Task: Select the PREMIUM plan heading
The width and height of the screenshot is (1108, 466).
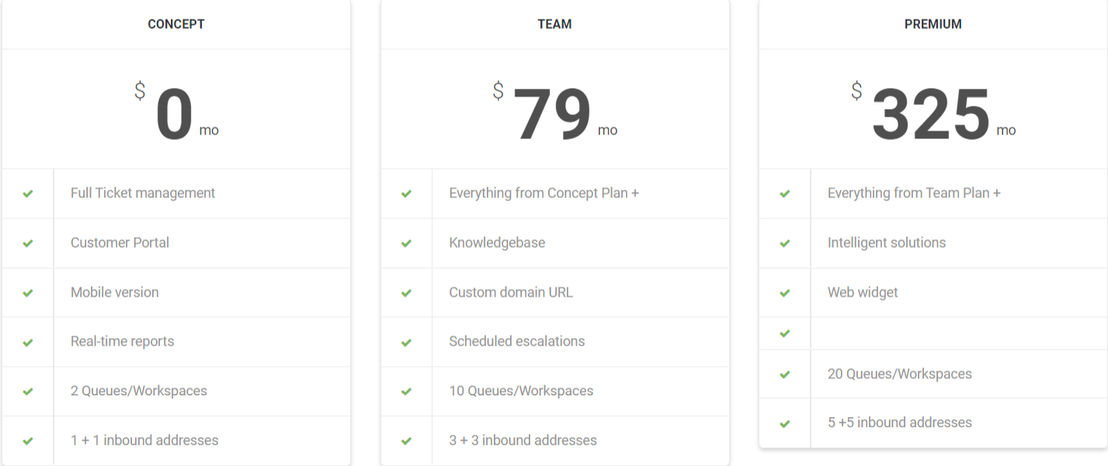Action: 933,24
